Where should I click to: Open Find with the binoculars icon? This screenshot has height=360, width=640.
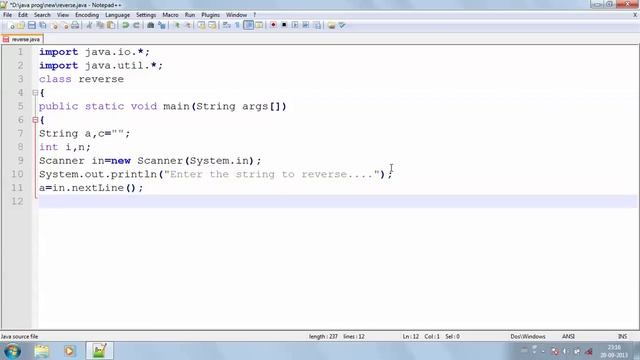click(151, 25)
